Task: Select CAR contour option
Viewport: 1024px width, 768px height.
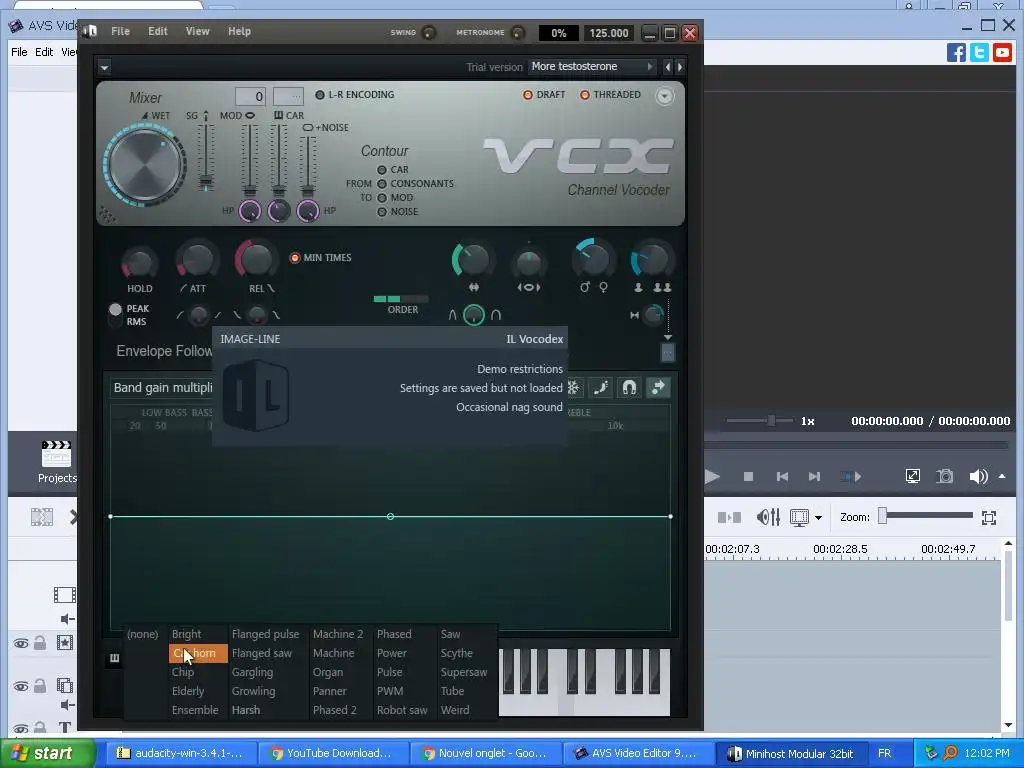Action: [392, 170]
